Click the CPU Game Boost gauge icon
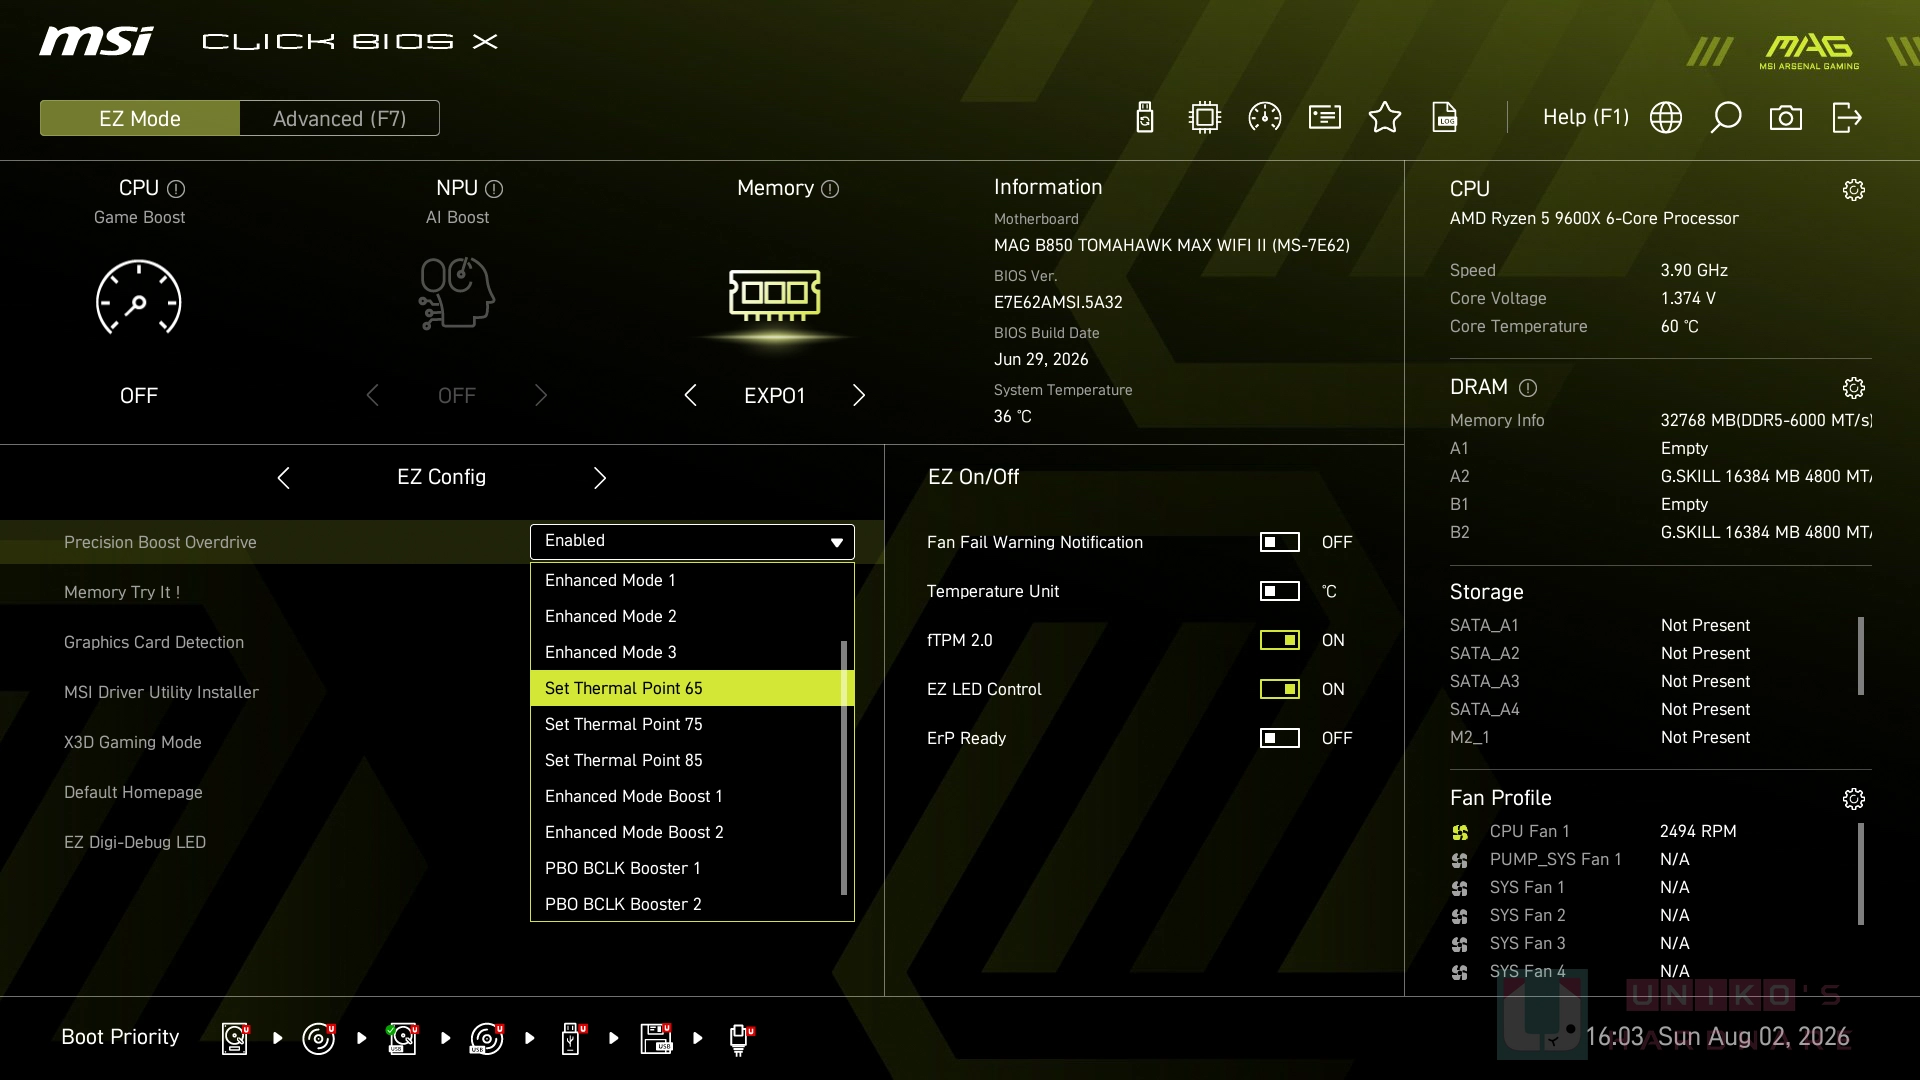 138,298
